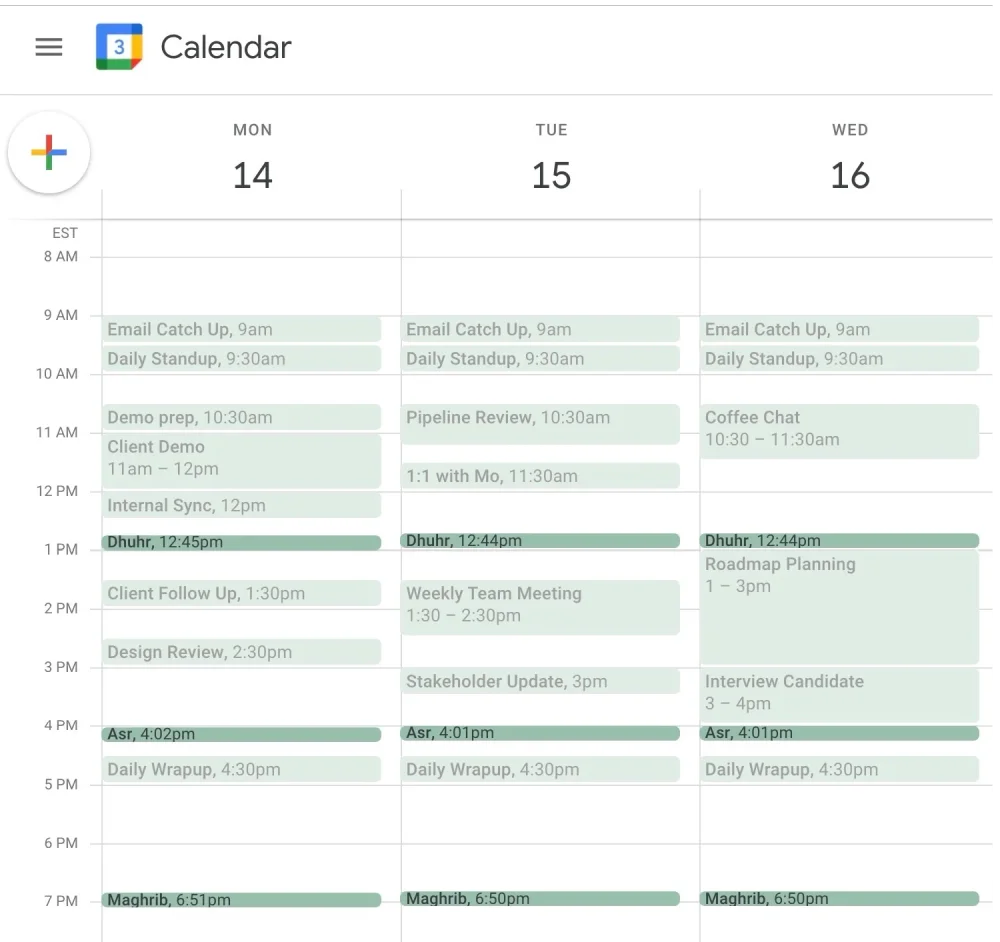Open Weekly Team Meeting event
The width and height of the screenshot is (1000, 942).
(x=540, y=607)
